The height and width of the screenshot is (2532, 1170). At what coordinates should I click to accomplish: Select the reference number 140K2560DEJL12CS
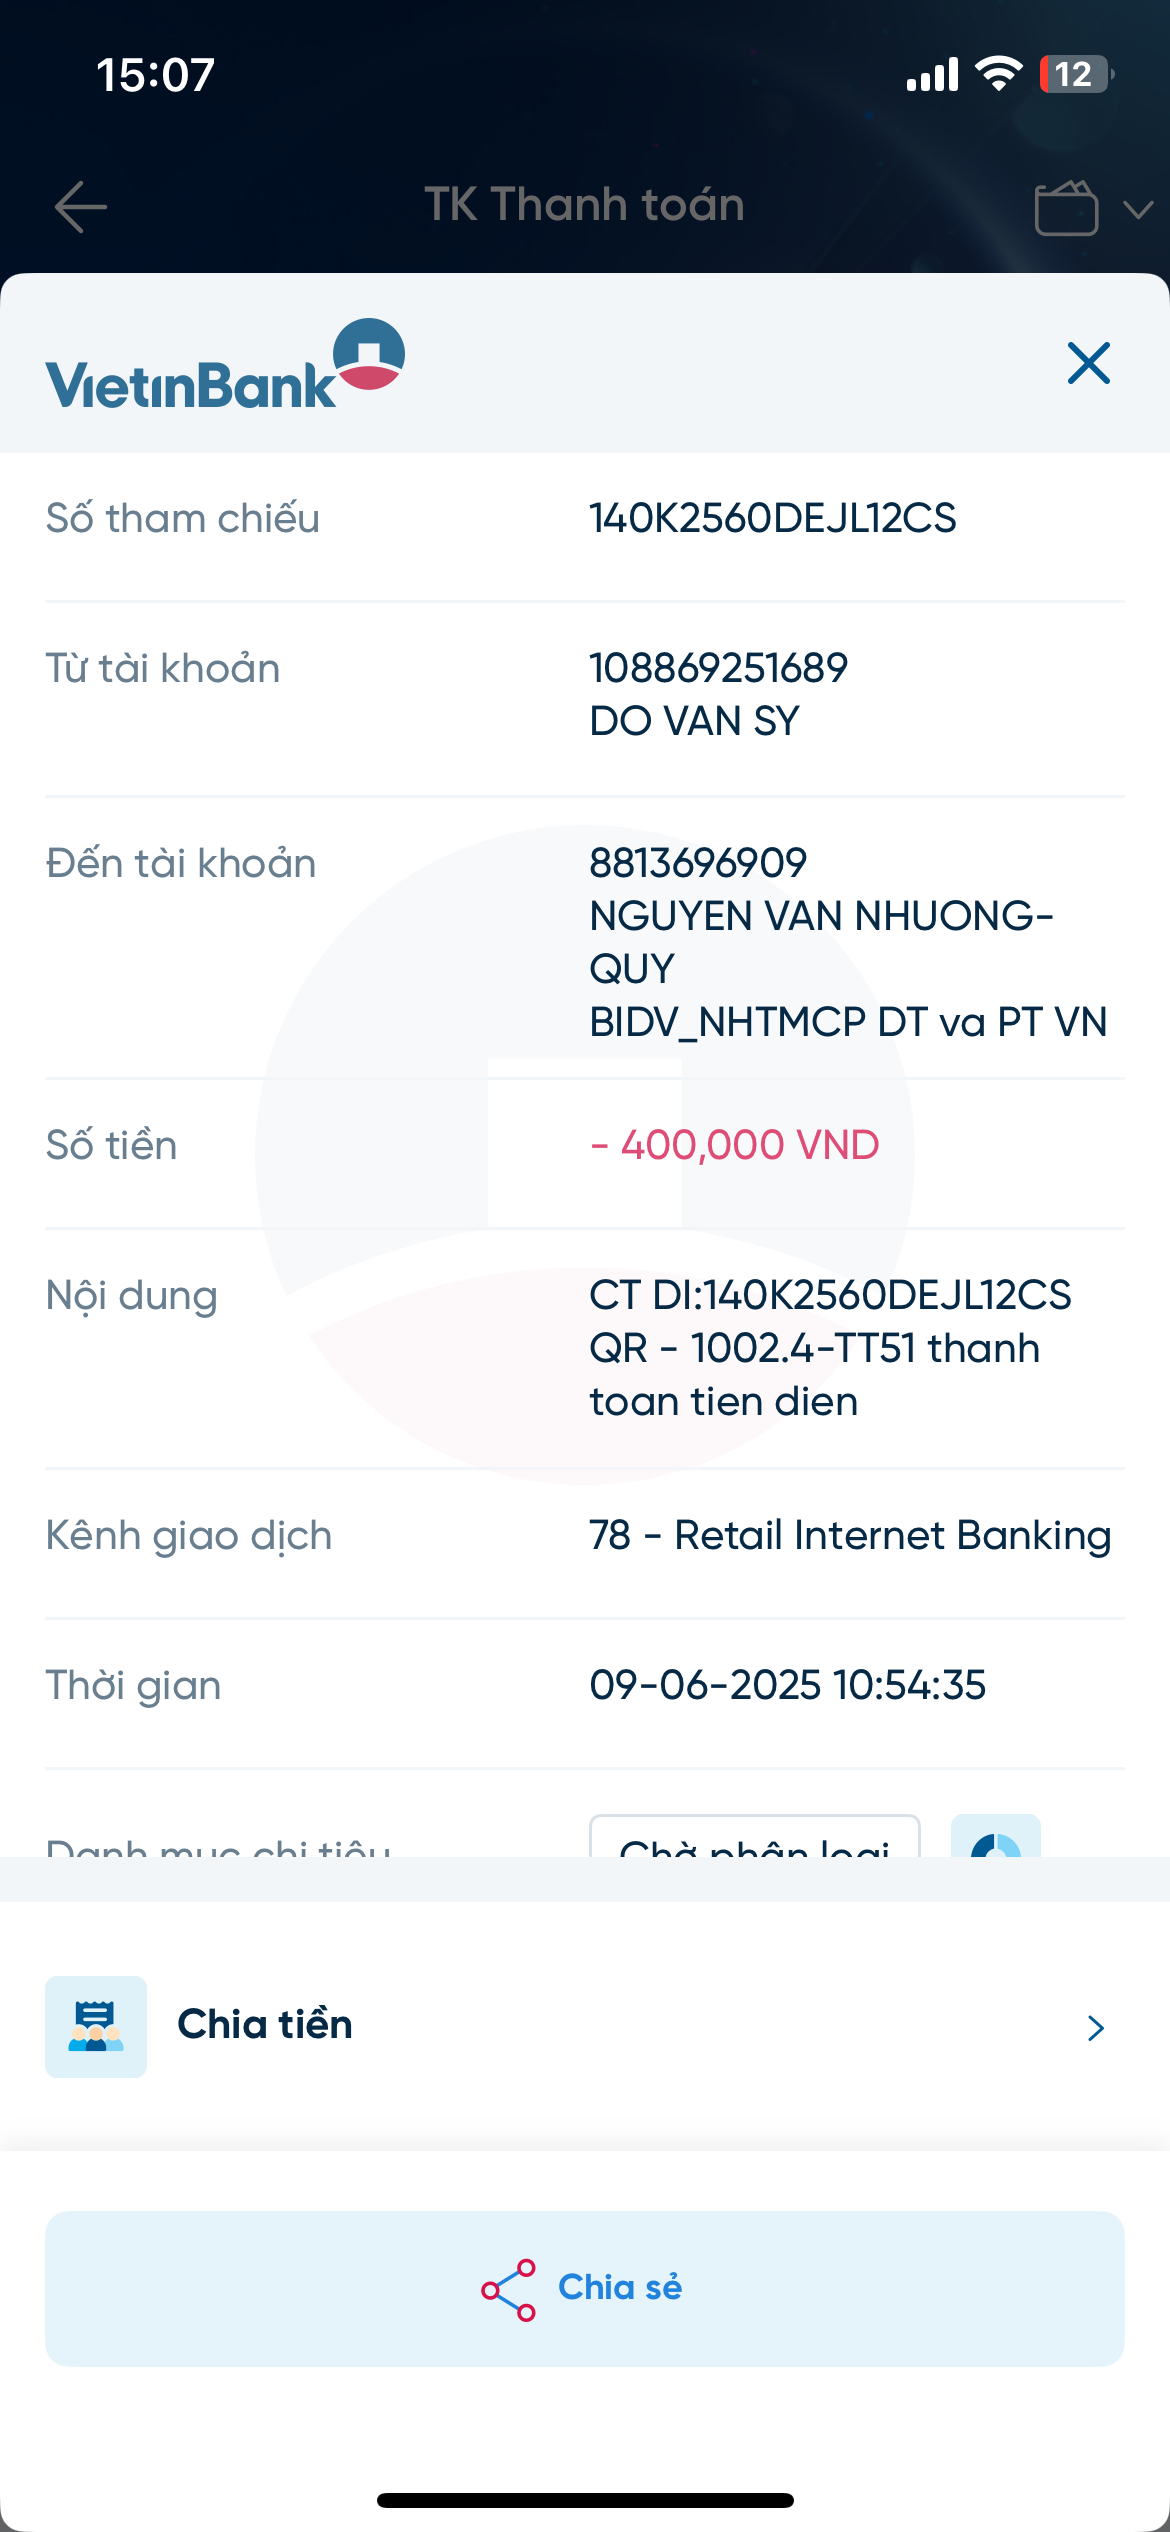tap(772, 519)
